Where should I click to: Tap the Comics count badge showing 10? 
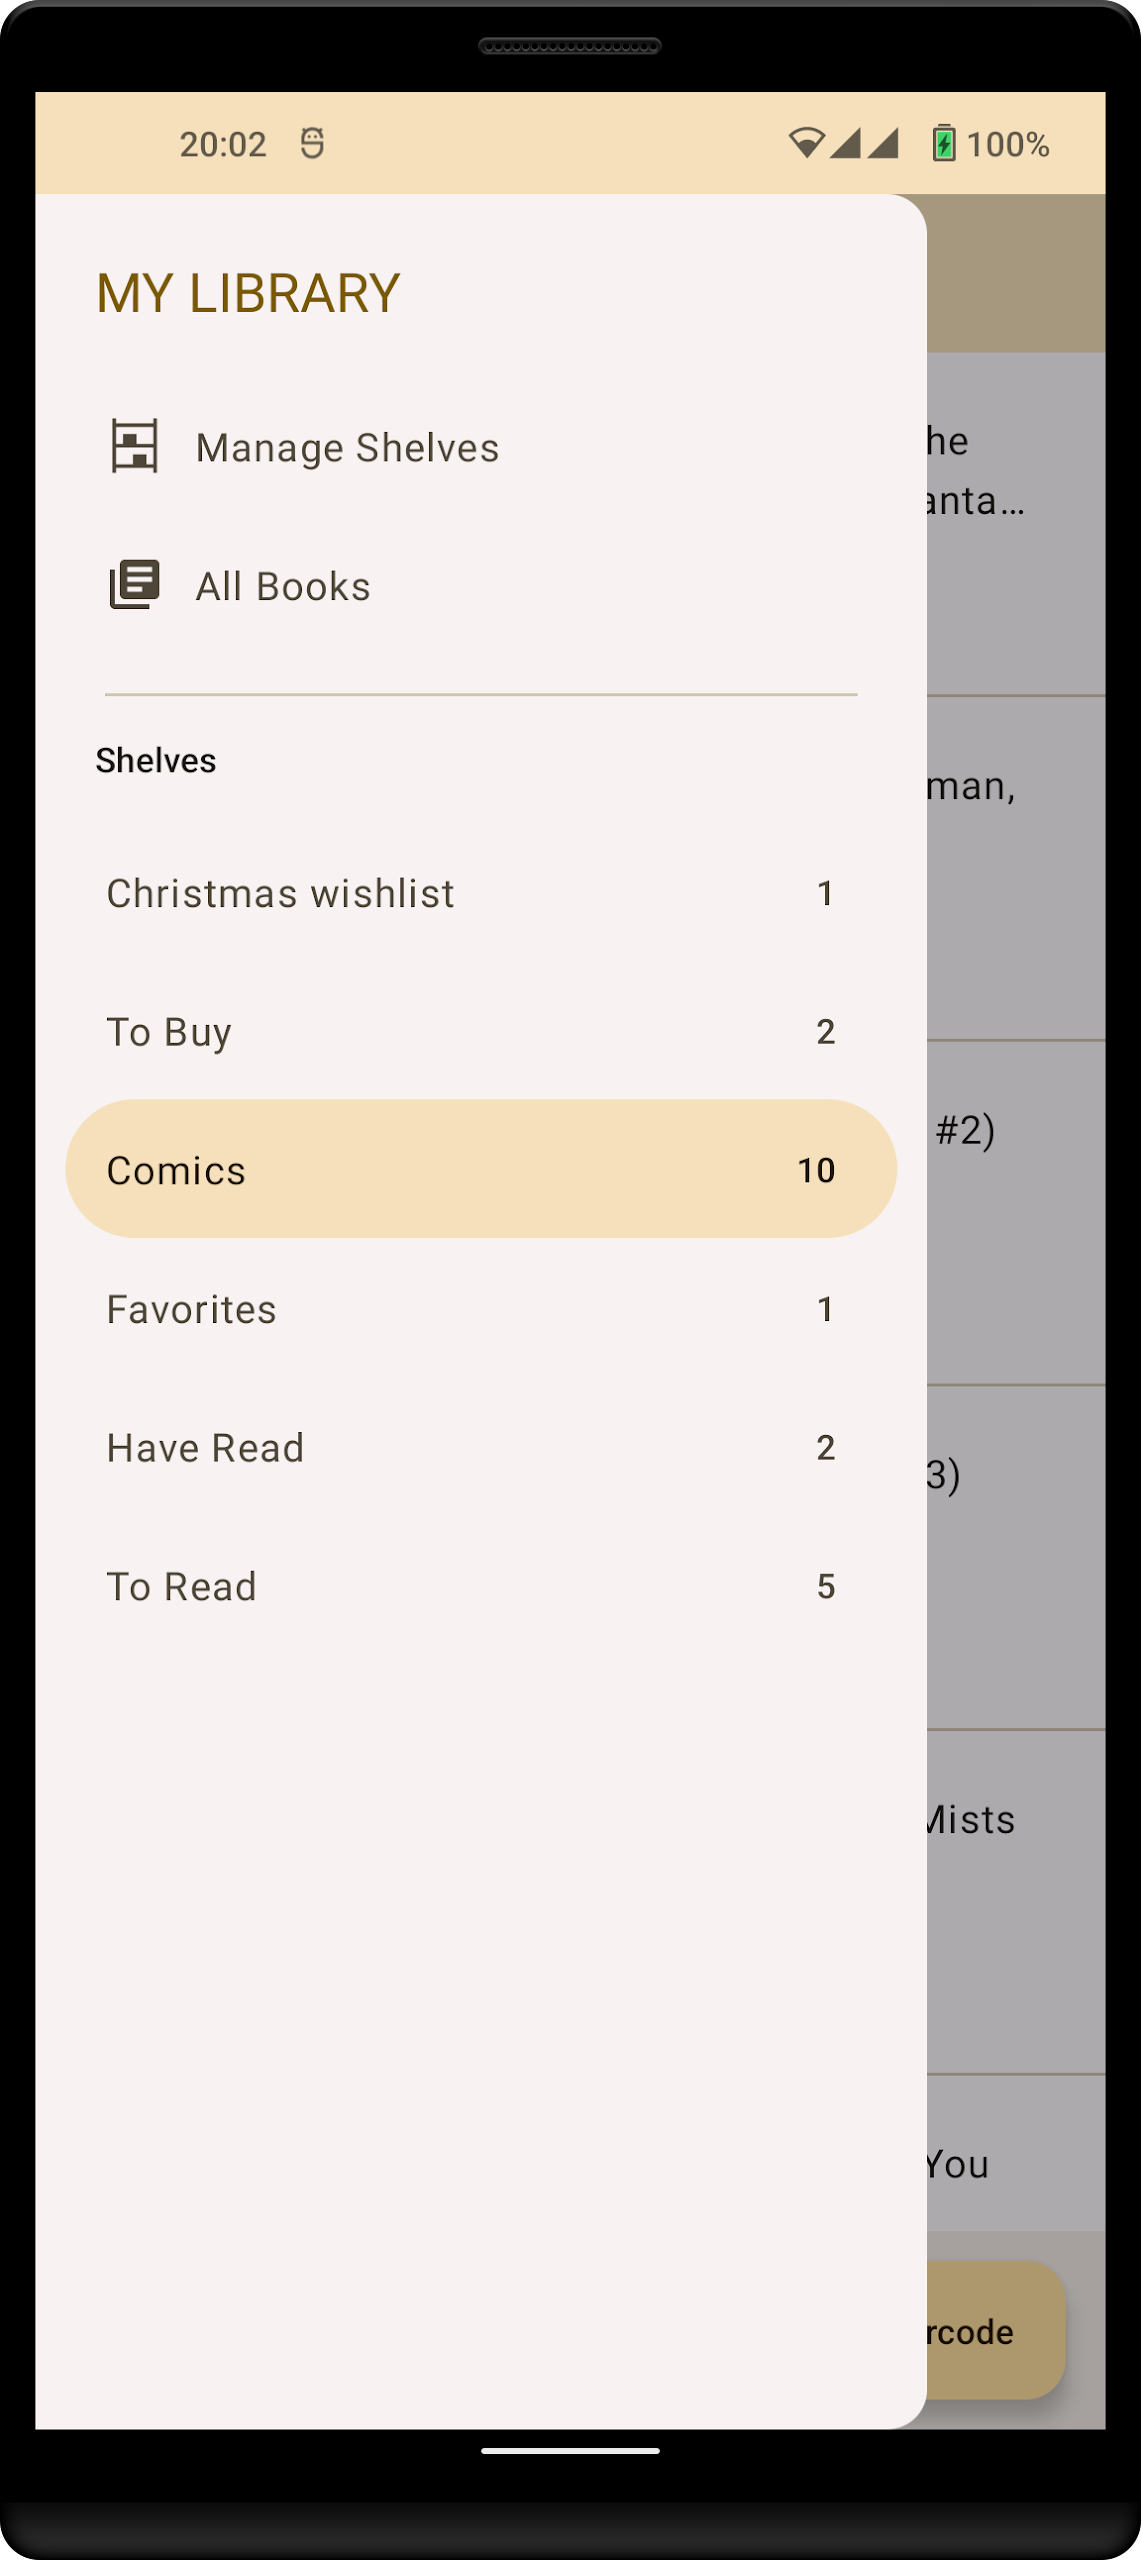point(816,1170)
